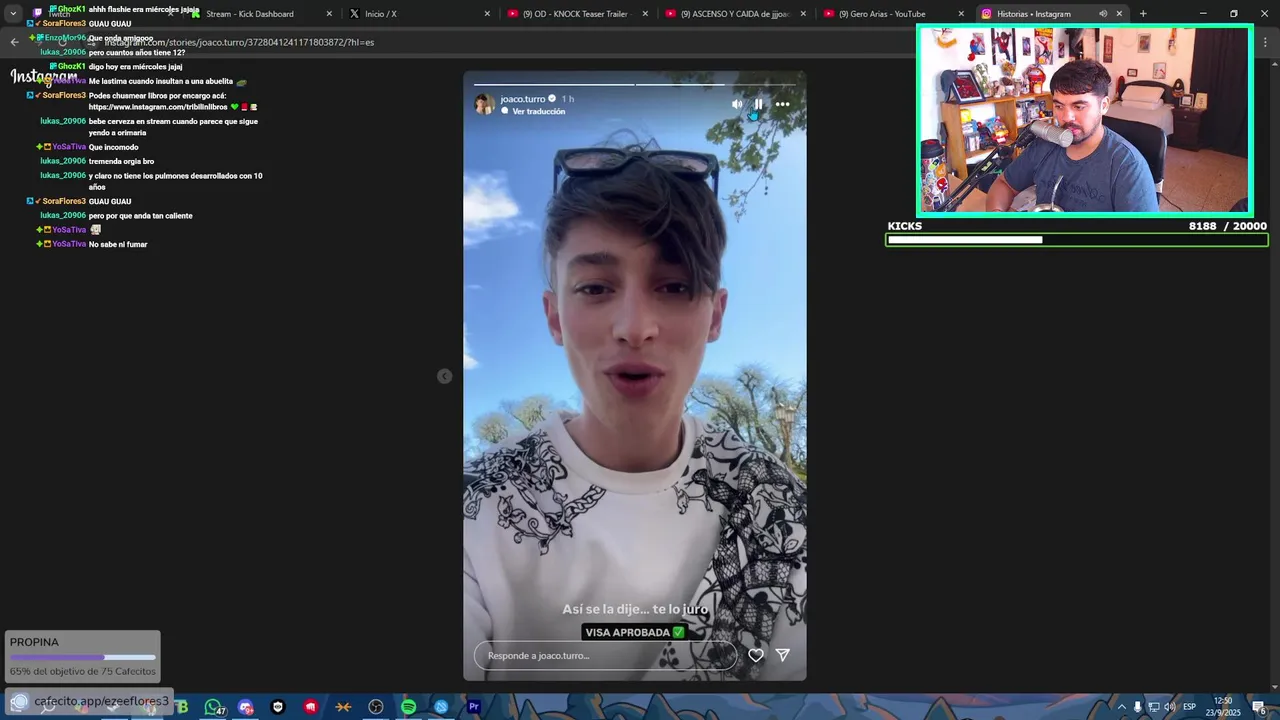Open joaco.turro profile picture
This screenshot has width=1280, height=720.
click(x=485, y=104)
